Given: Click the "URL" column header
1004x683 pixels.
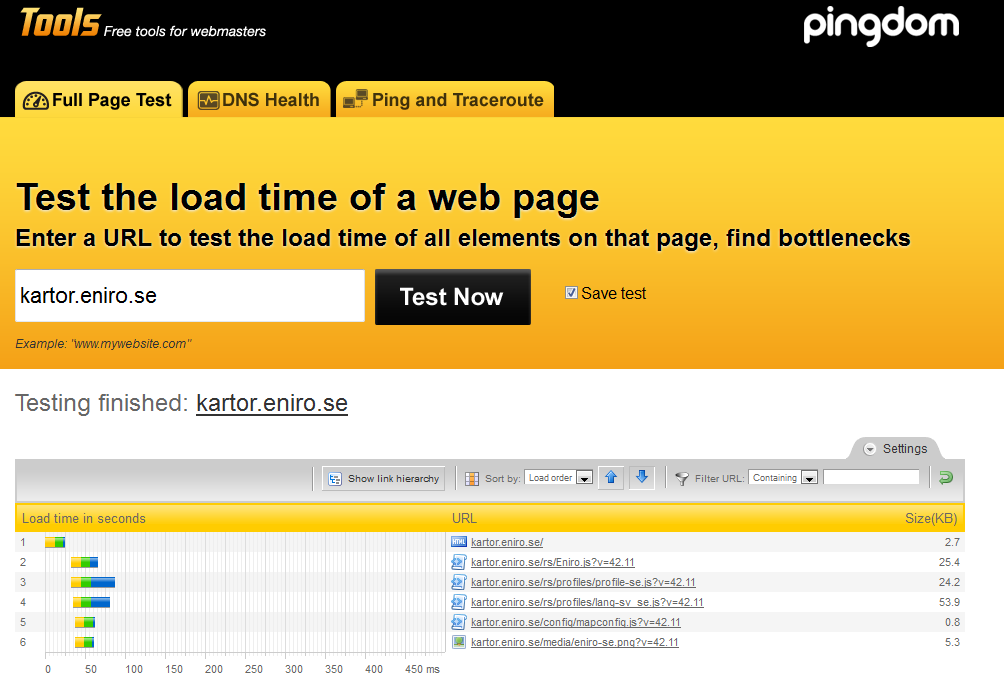Looking at the screenshot, I should point(464,518).
